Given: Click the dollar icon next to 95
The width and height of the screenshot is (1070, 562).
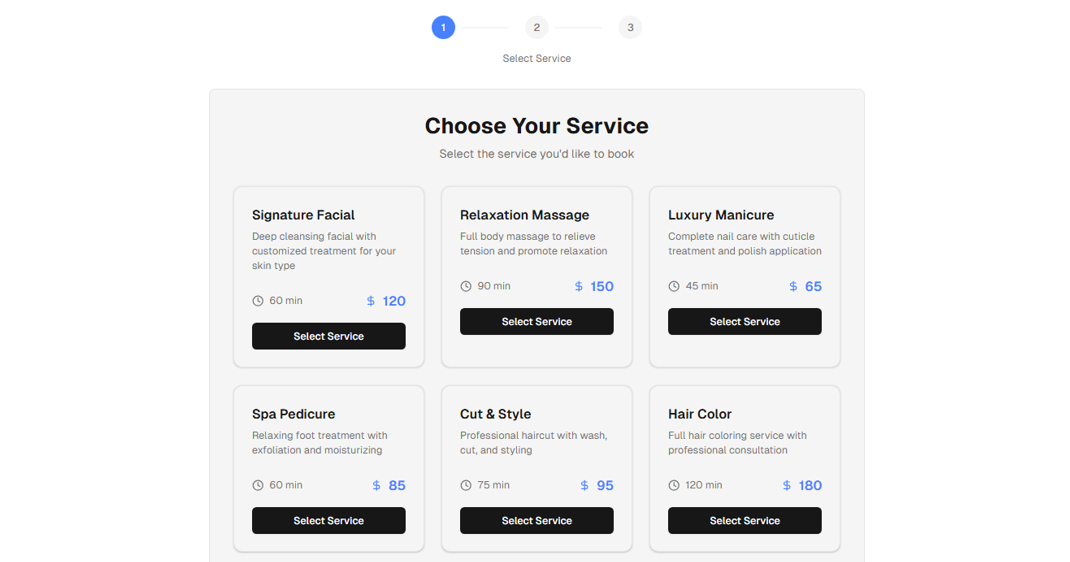Looking at the screenshot, I should 584,486.
